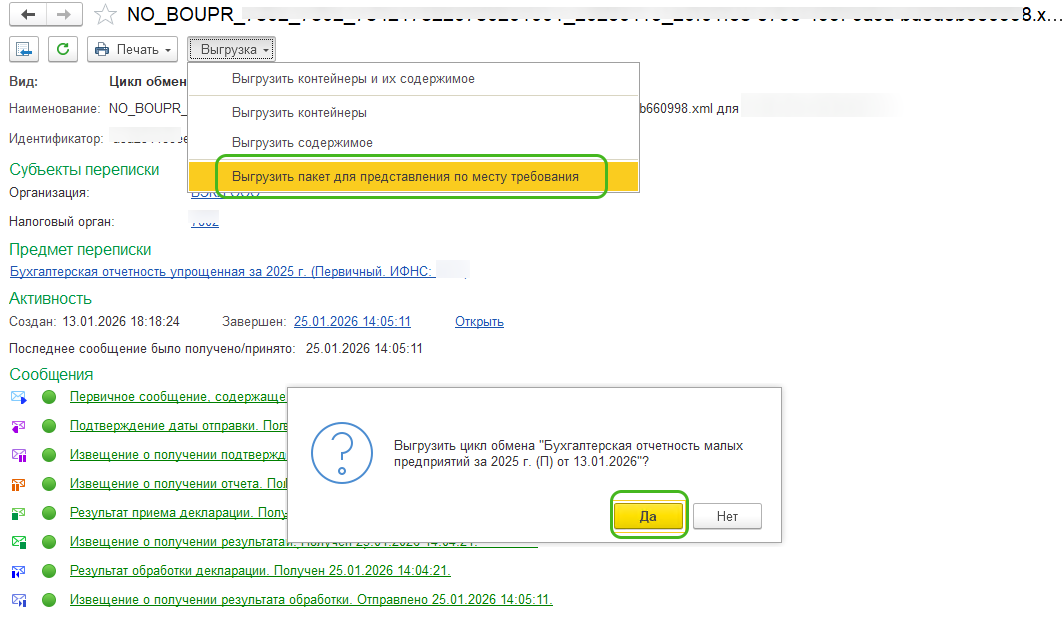Open the Первичное сообщение message link
Image resolution: width=1064 pixels, height=635 pixels.
(x=178, y=397)
